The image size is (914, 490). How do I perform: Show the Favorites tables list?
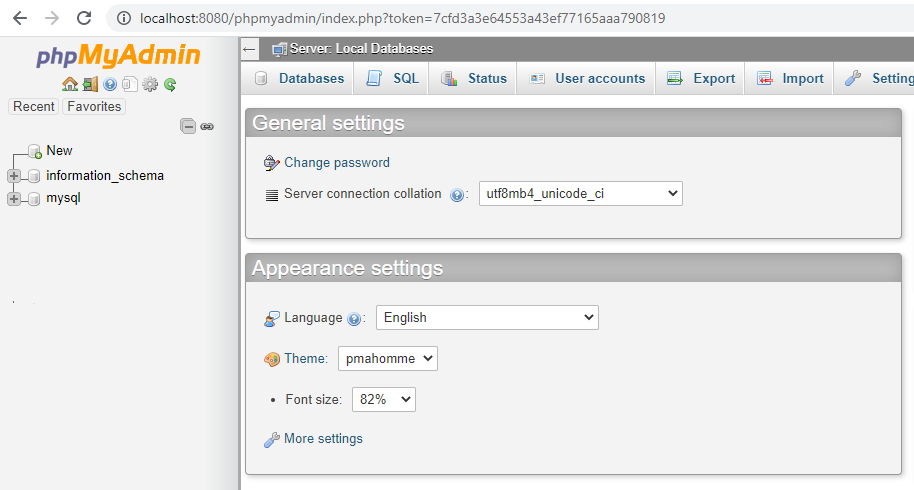pyautogui.click(x=94, y=107)
